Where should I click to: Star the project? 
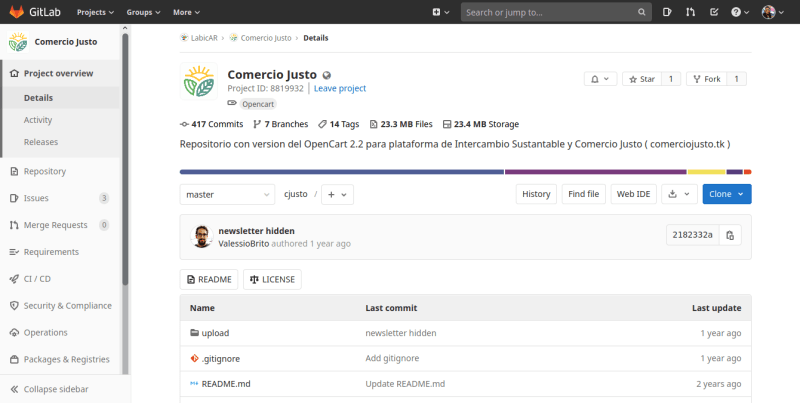point(642,79)
